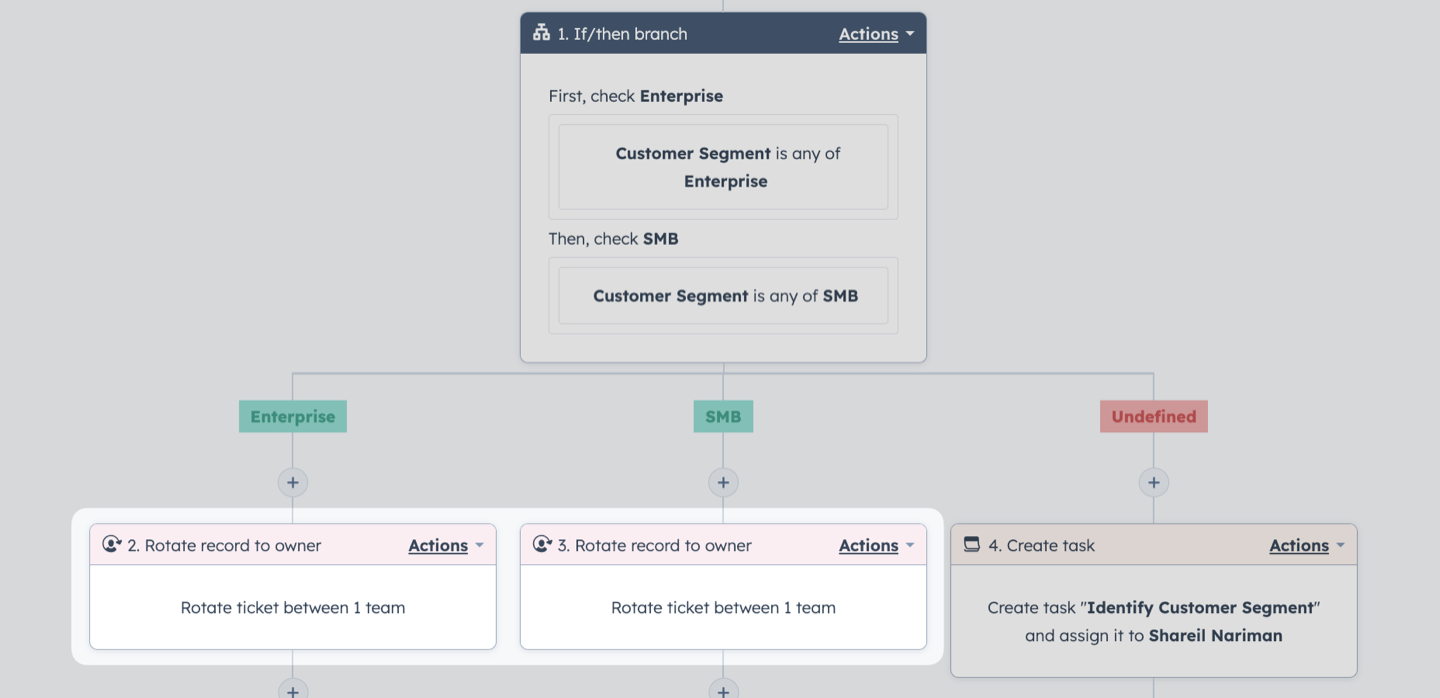The width and height of the screenshot is (1440, 698).
Task: Add action under SMB branch label
Action: (x=723, y=482)
